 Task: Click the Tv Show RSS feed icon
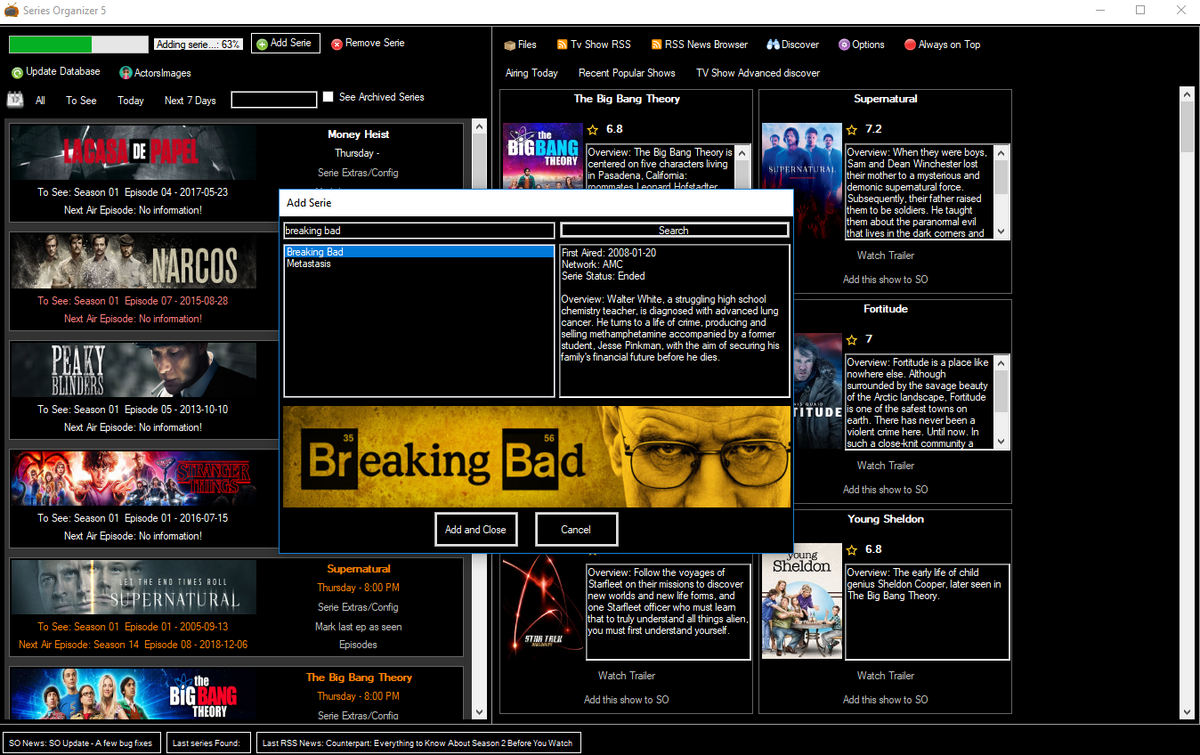point(562,45)
